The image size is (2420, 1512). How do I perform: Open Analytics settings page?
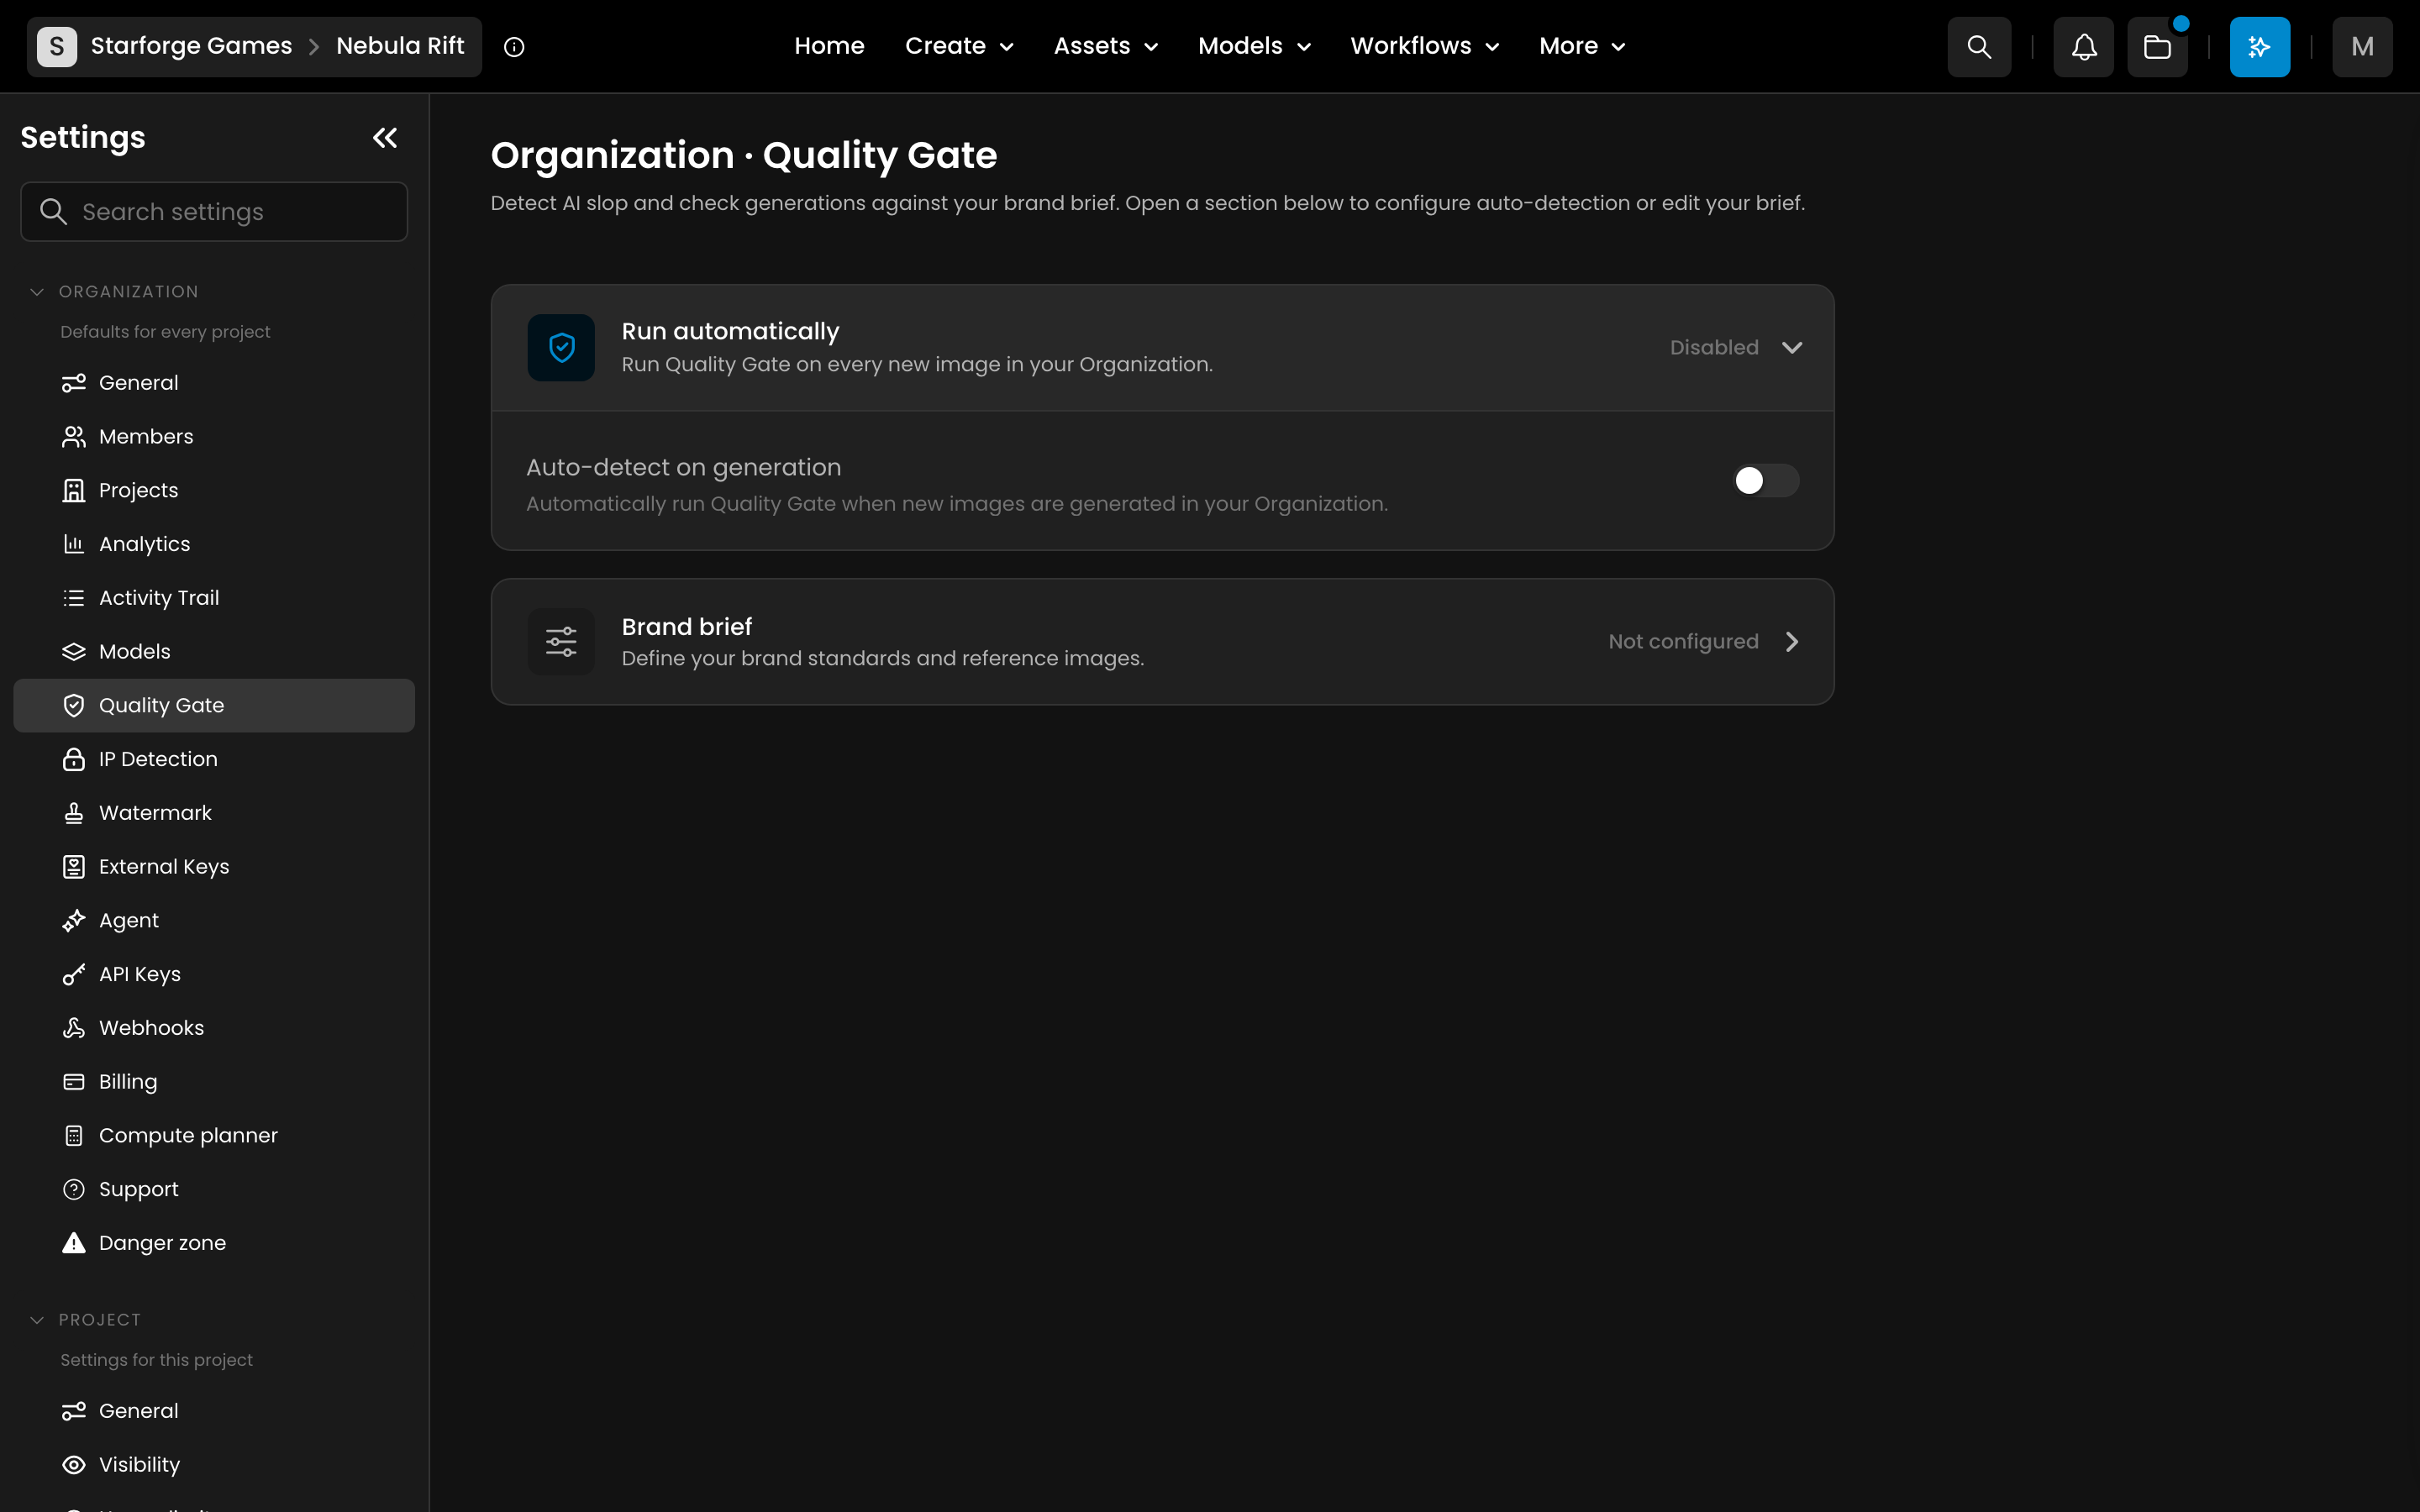click(x=214, y=544)
